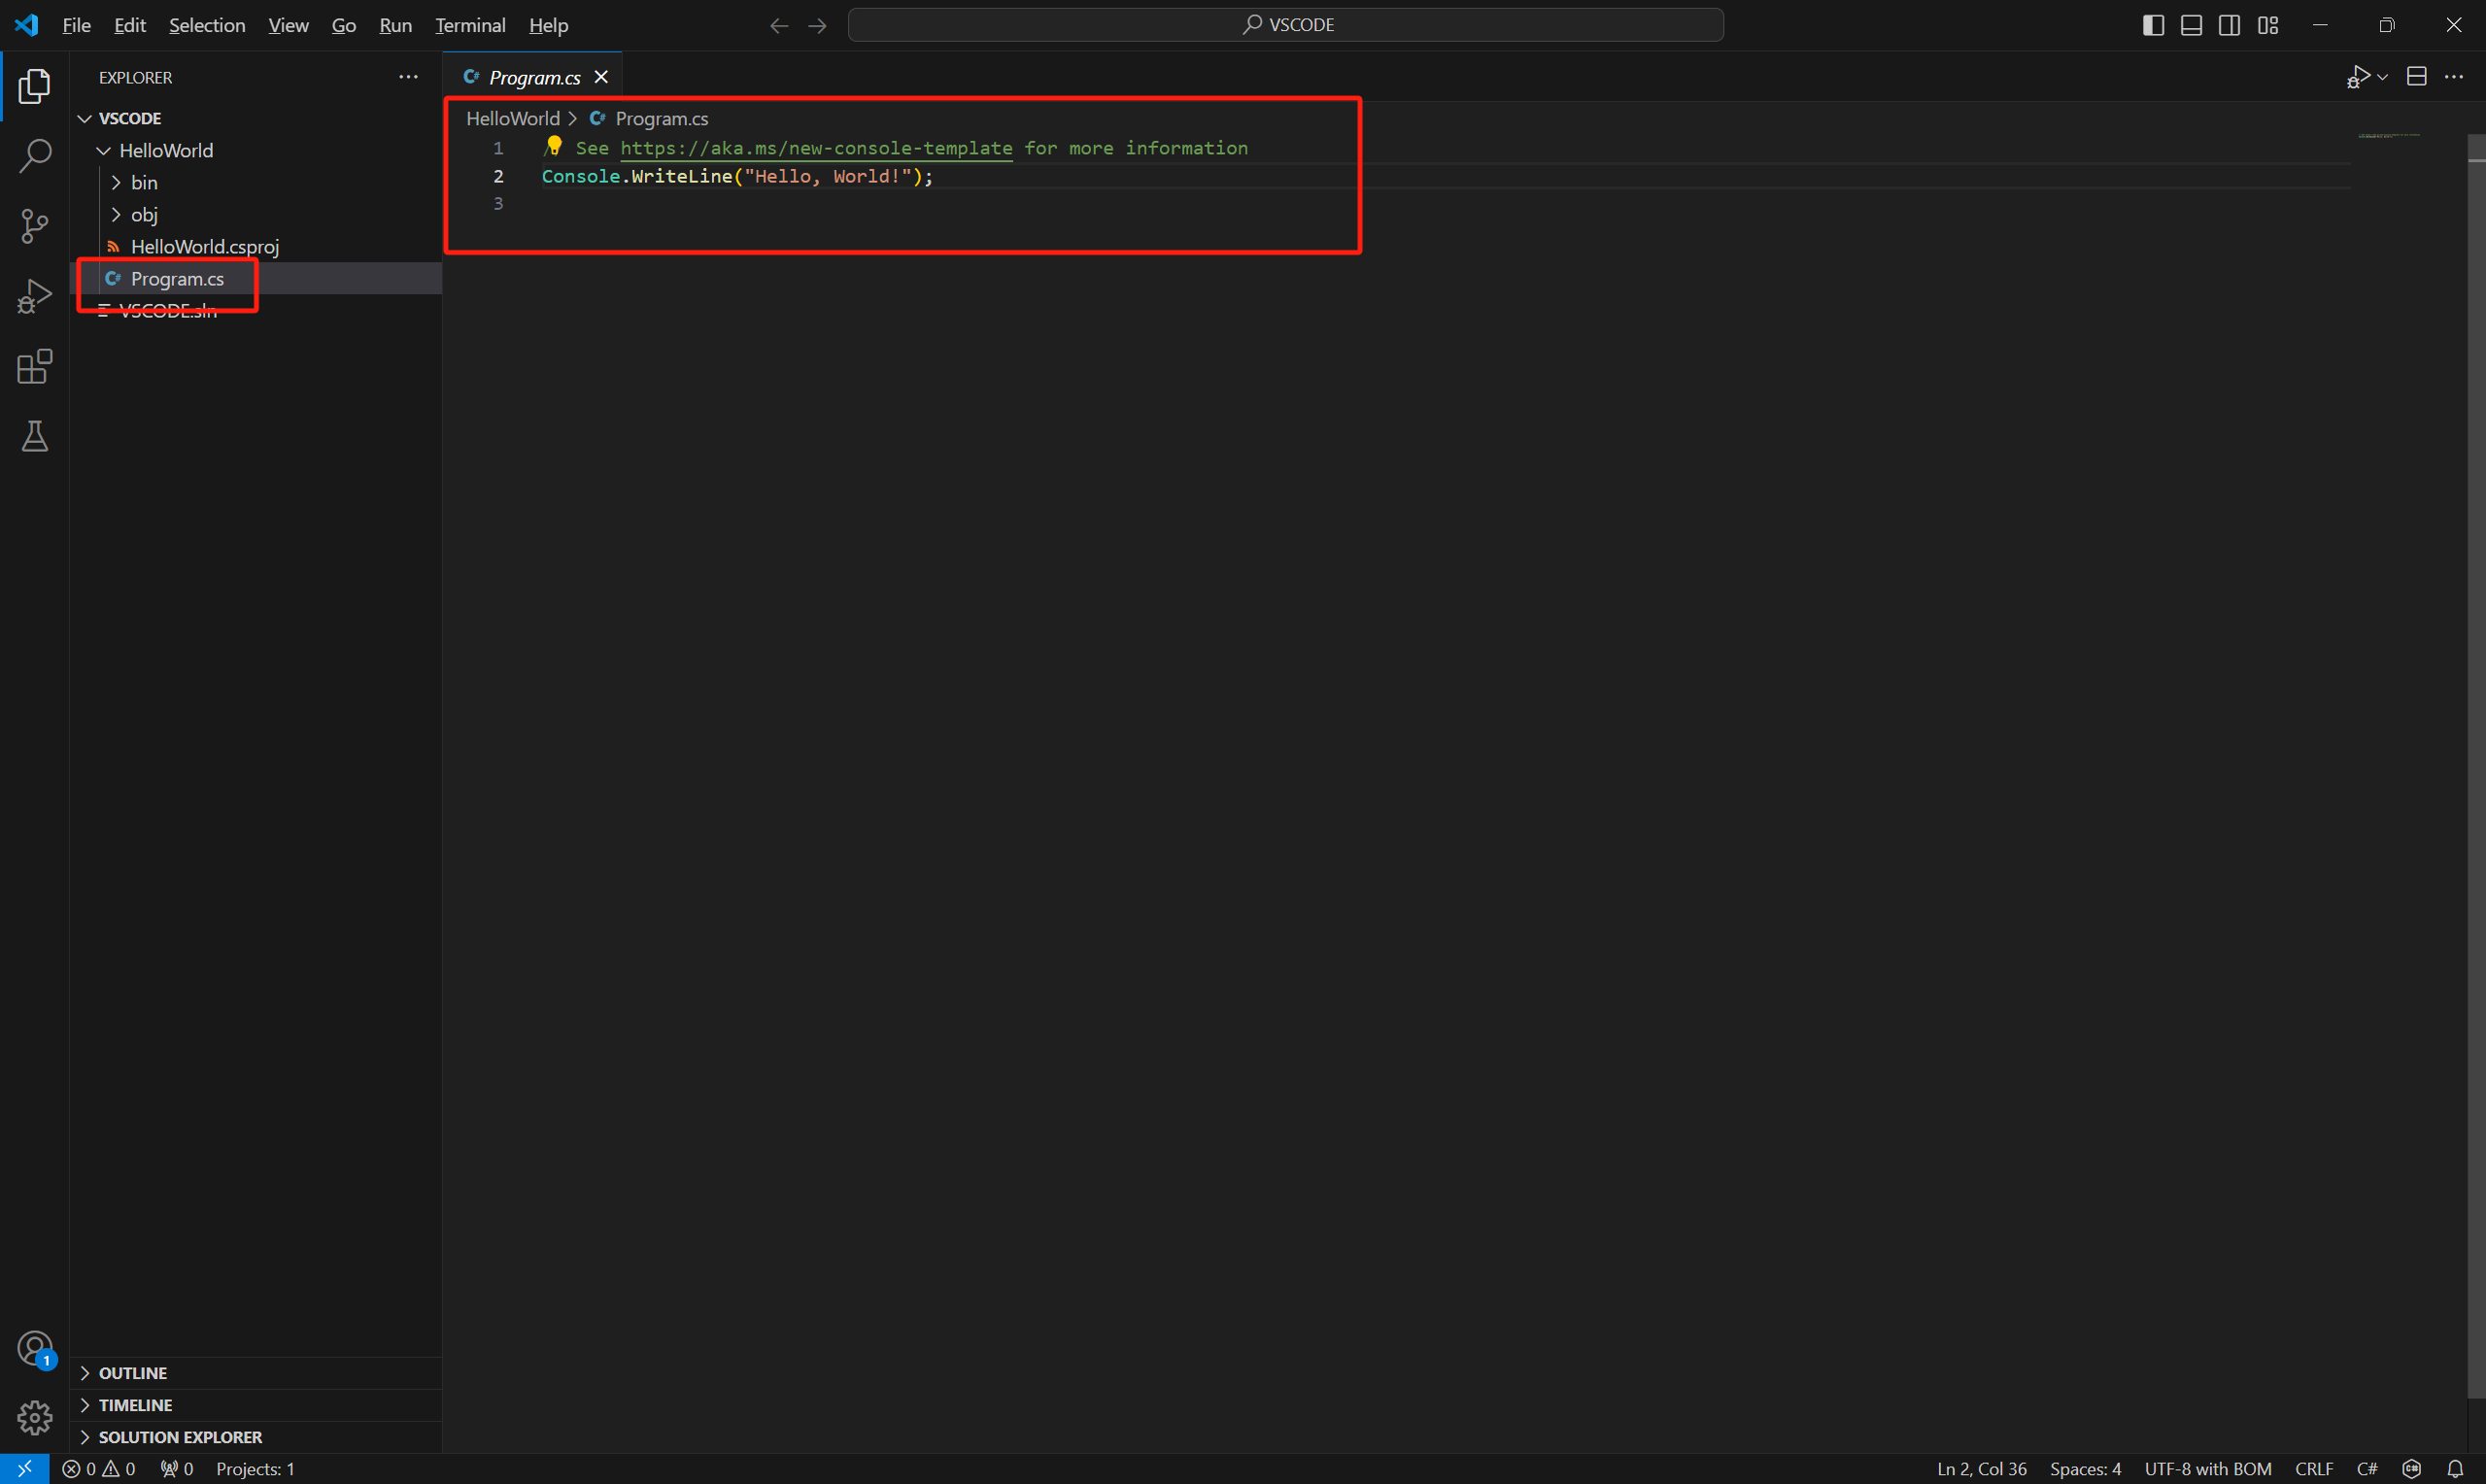Screen dimensions: 2486x1484
Task: Open notifications bell in status bar
Action: [2455, 1469]
